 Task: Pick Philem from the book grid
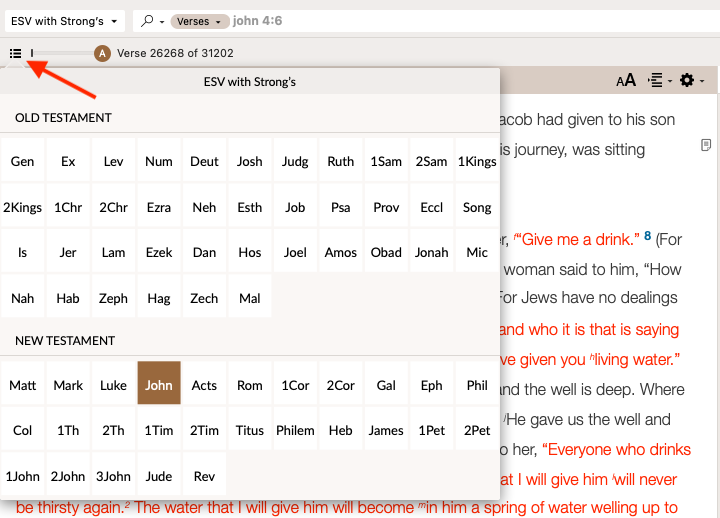295,431
